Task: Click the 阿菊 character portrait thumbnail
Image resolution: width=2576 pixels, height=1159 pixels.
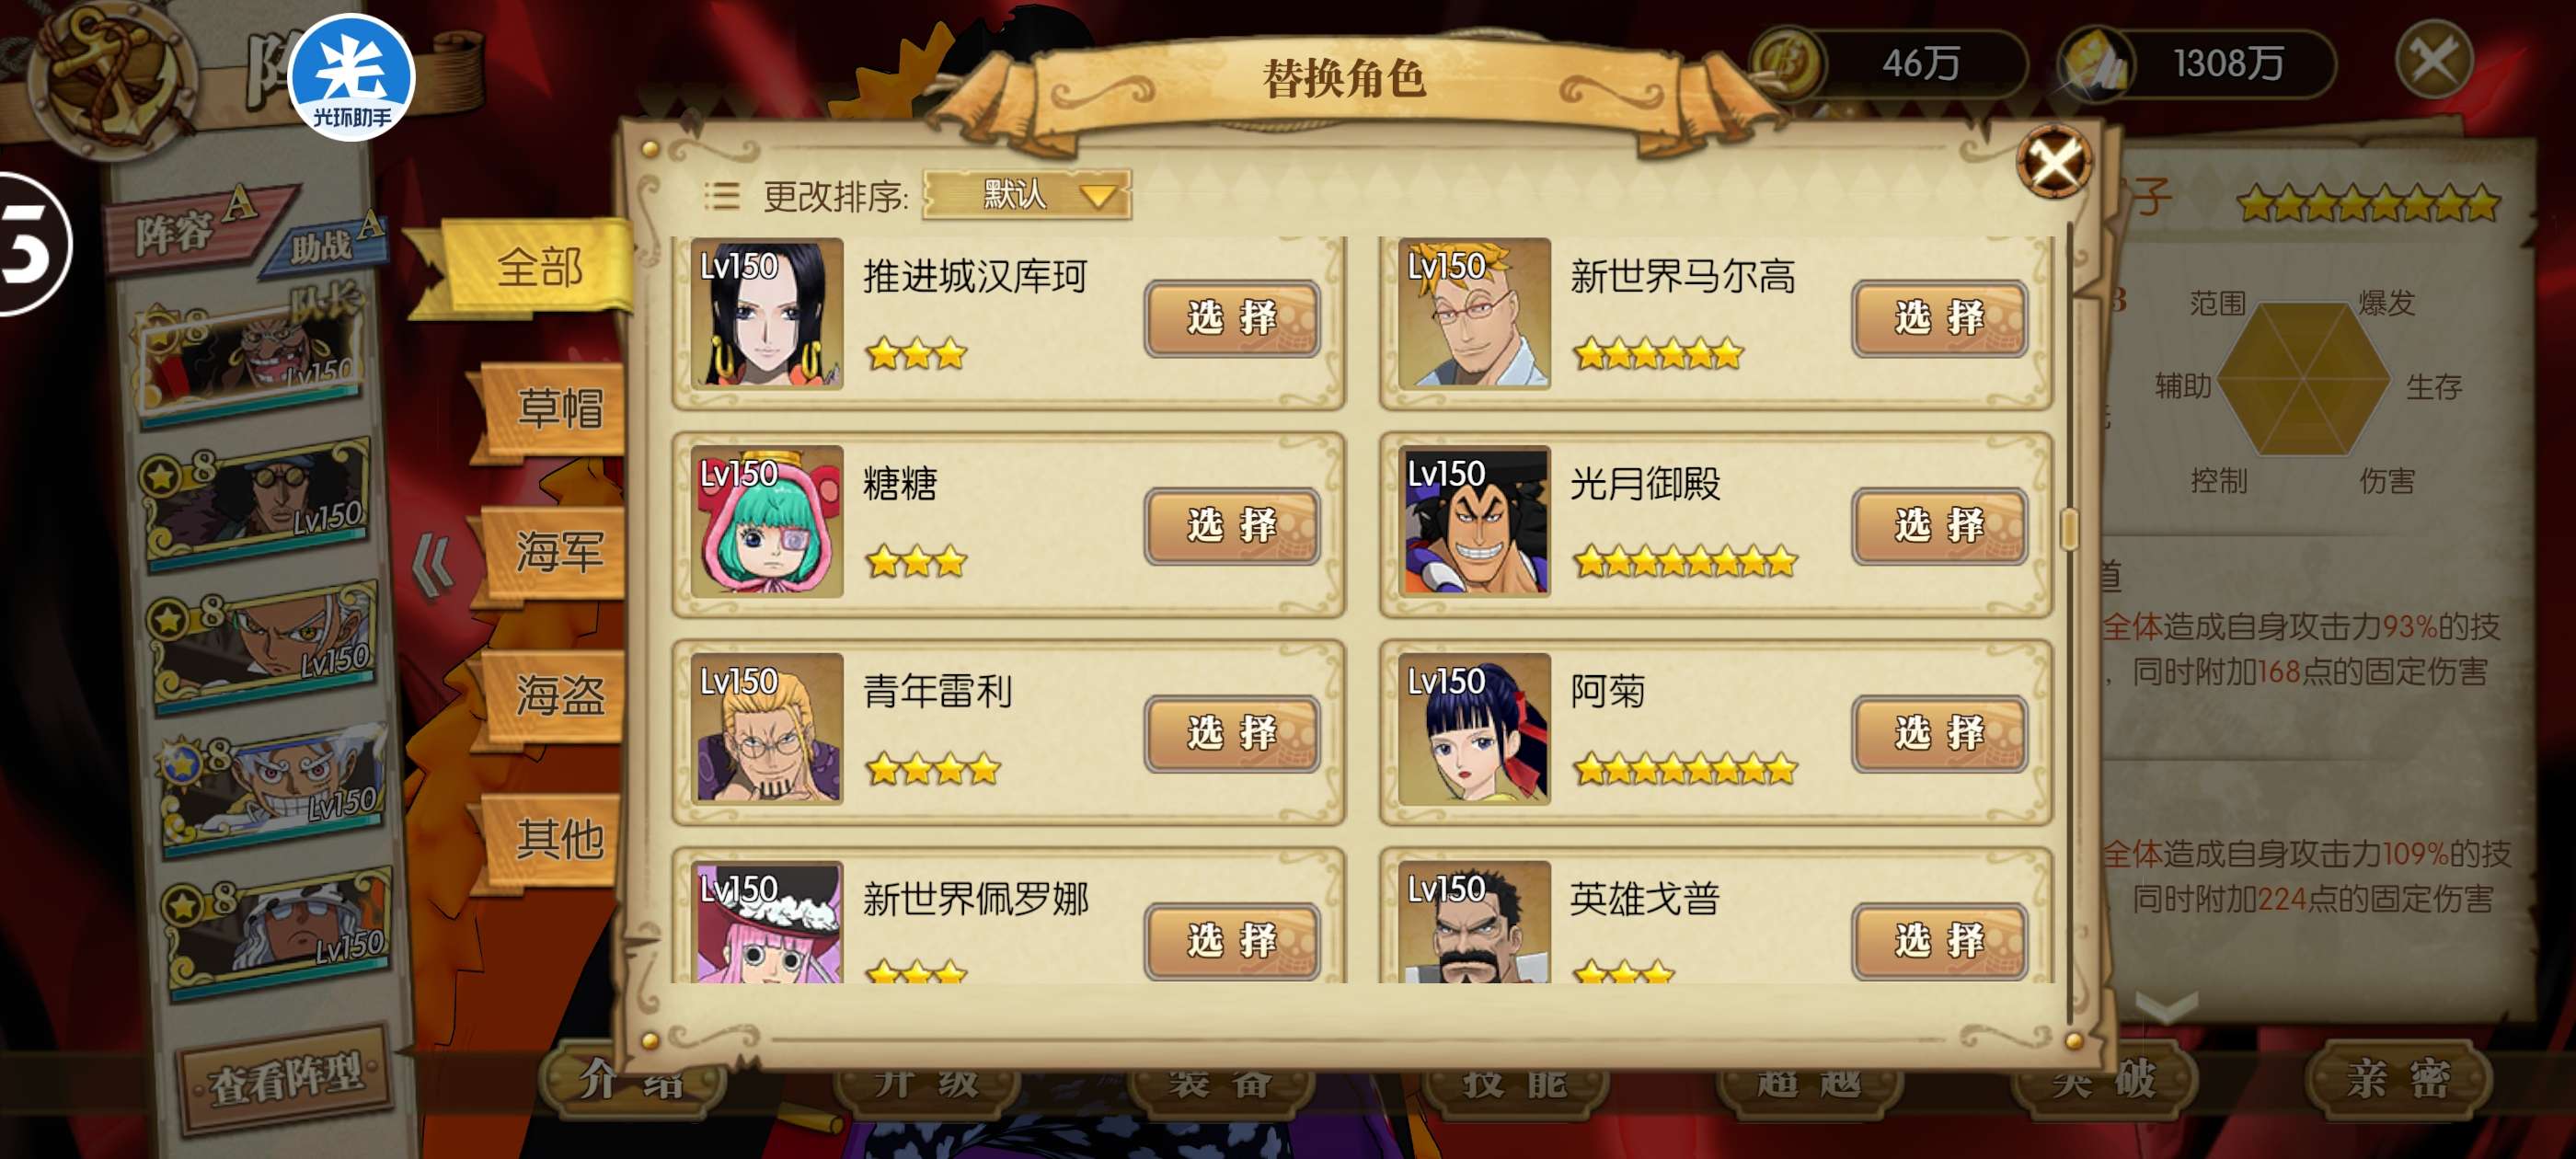Action: pyautogui.click(x=1474, y=729)
